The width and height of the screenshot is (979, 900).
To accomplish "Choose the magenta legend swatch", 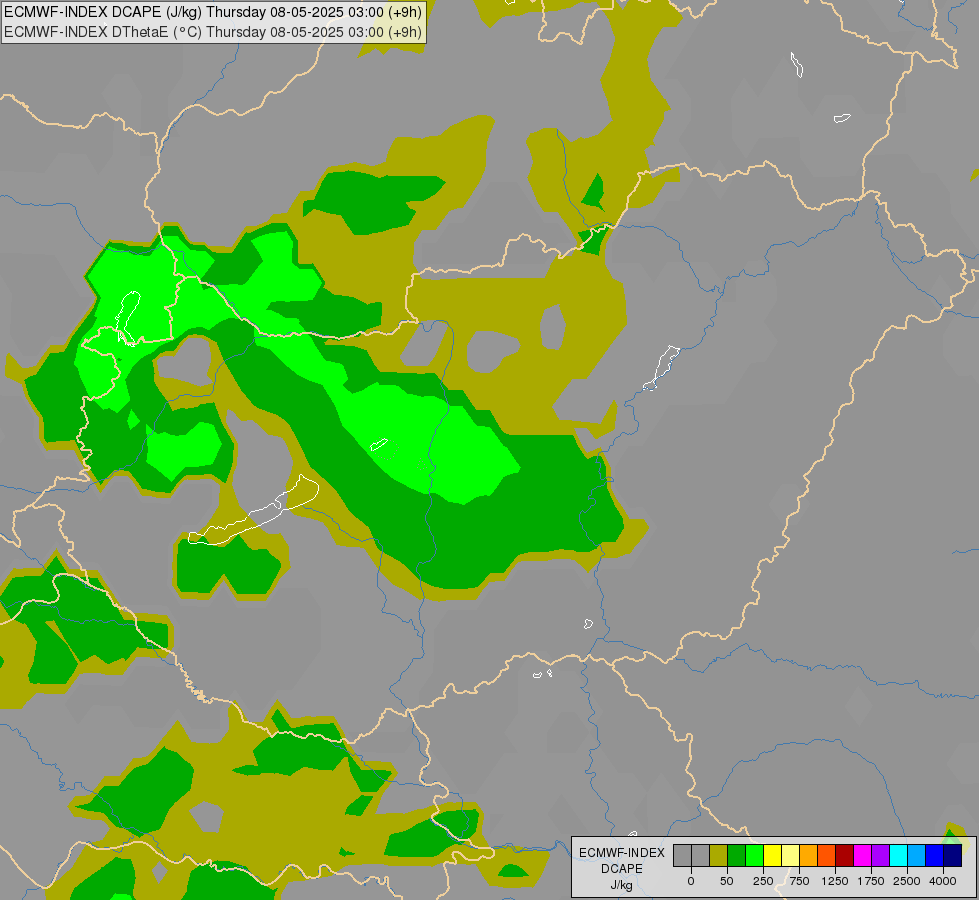I will coord(862,856).
